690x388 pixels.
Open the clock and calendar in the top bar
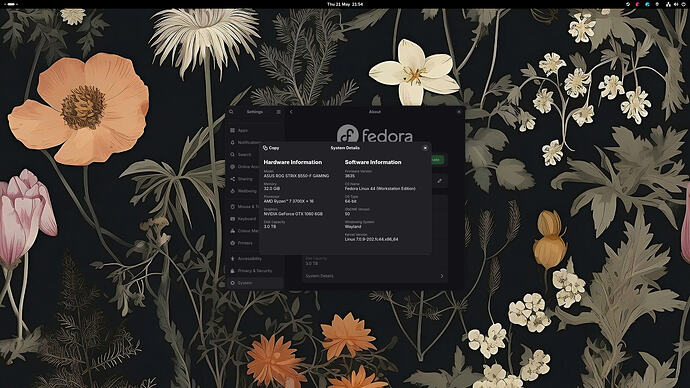345,4
